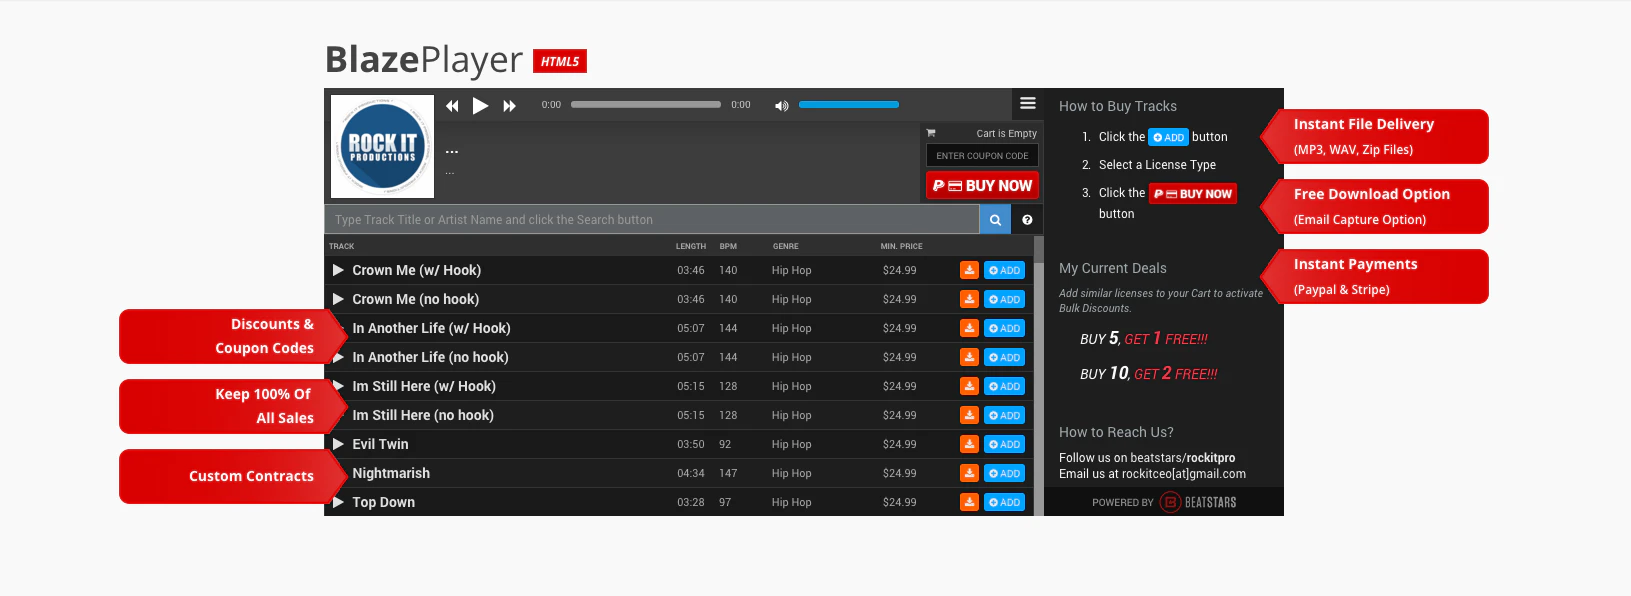
Task: Click the rewind previous track icon
Action: point(452,106)
